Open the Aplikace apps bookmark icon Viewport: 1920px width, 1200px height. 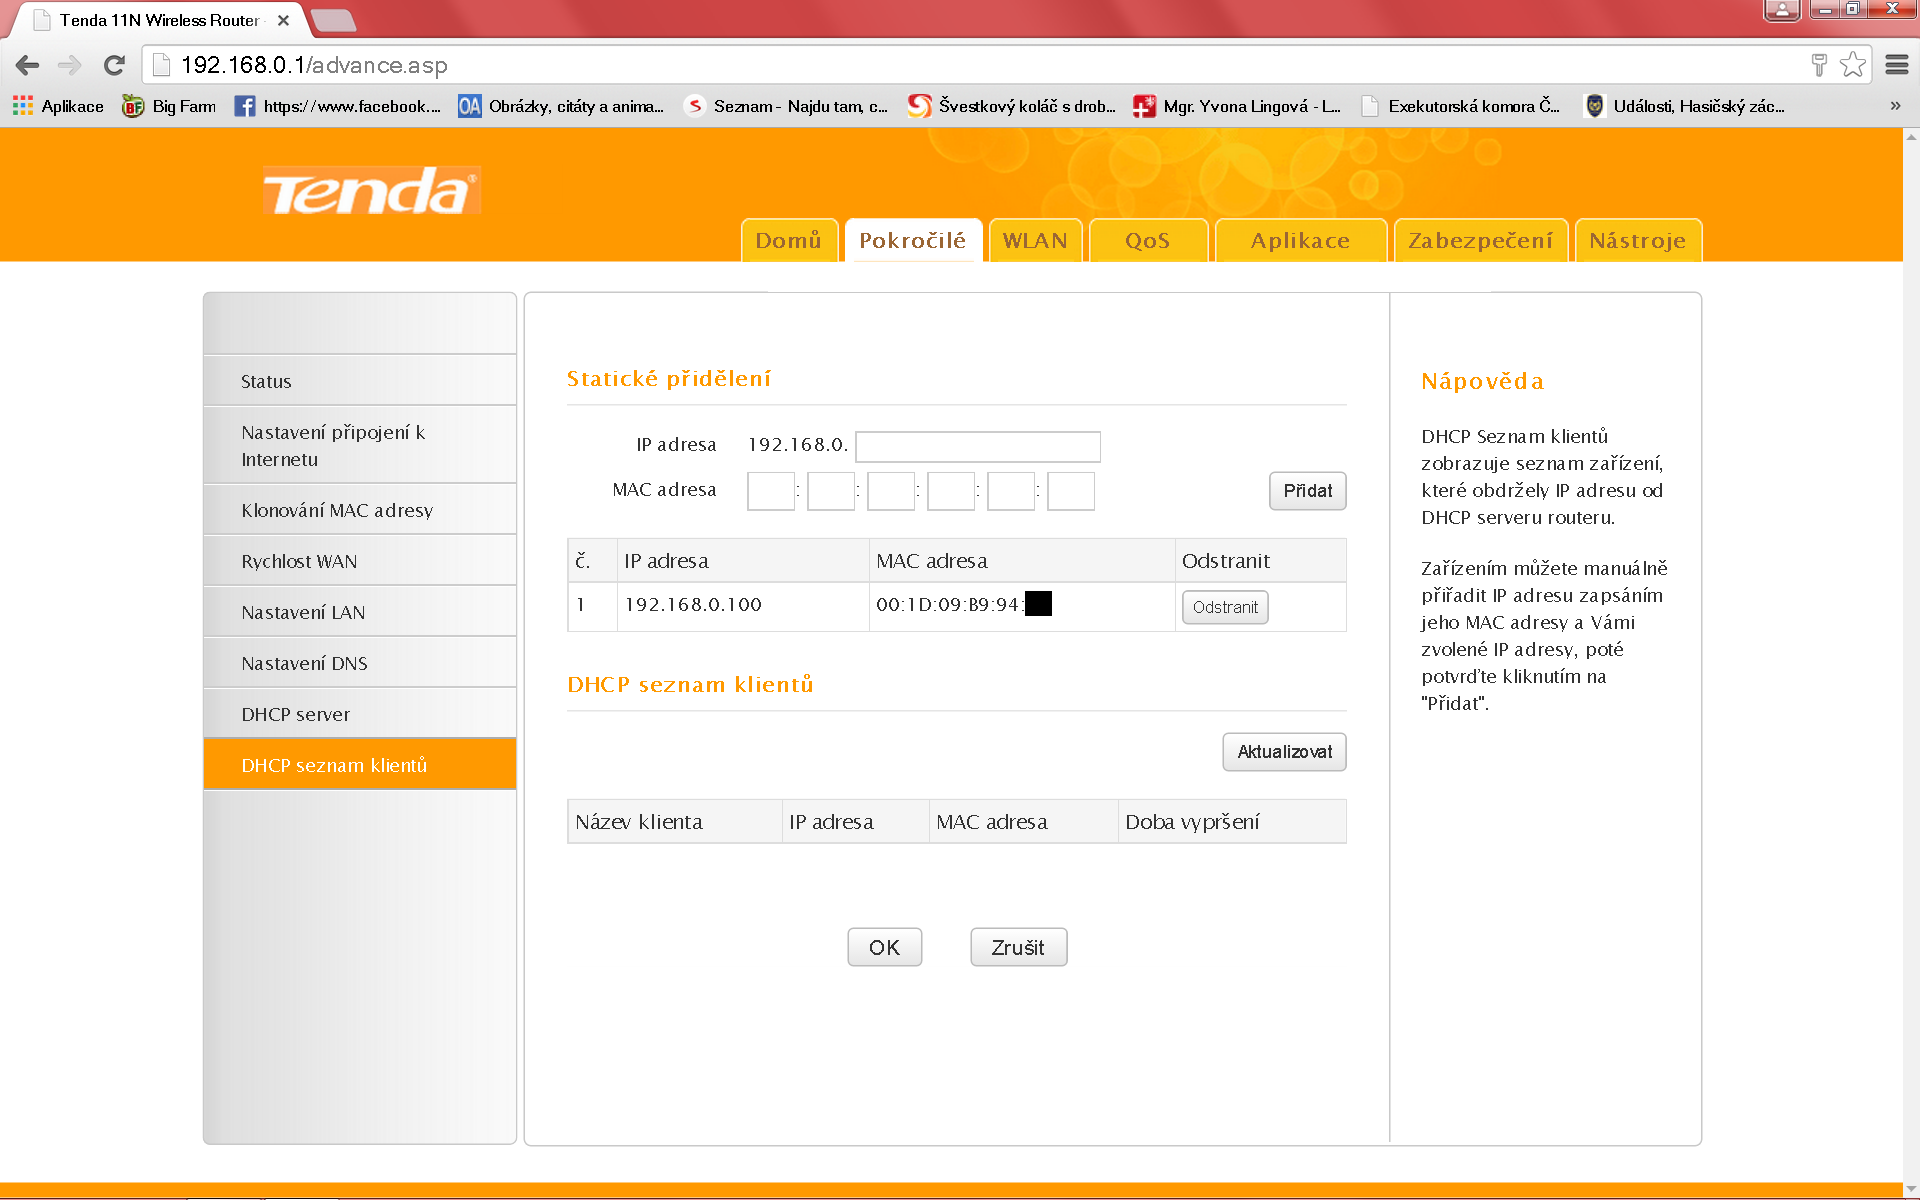tap(23, 106)
